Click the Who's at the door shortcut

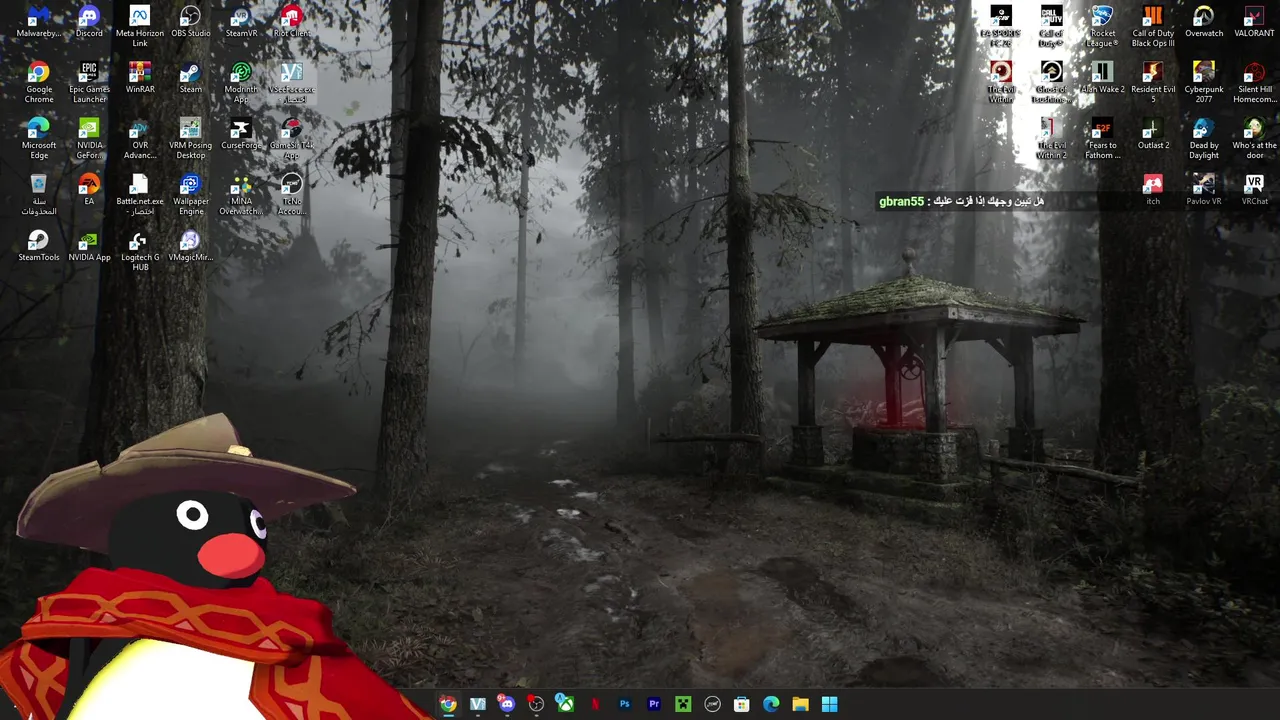coord(1254,138)
